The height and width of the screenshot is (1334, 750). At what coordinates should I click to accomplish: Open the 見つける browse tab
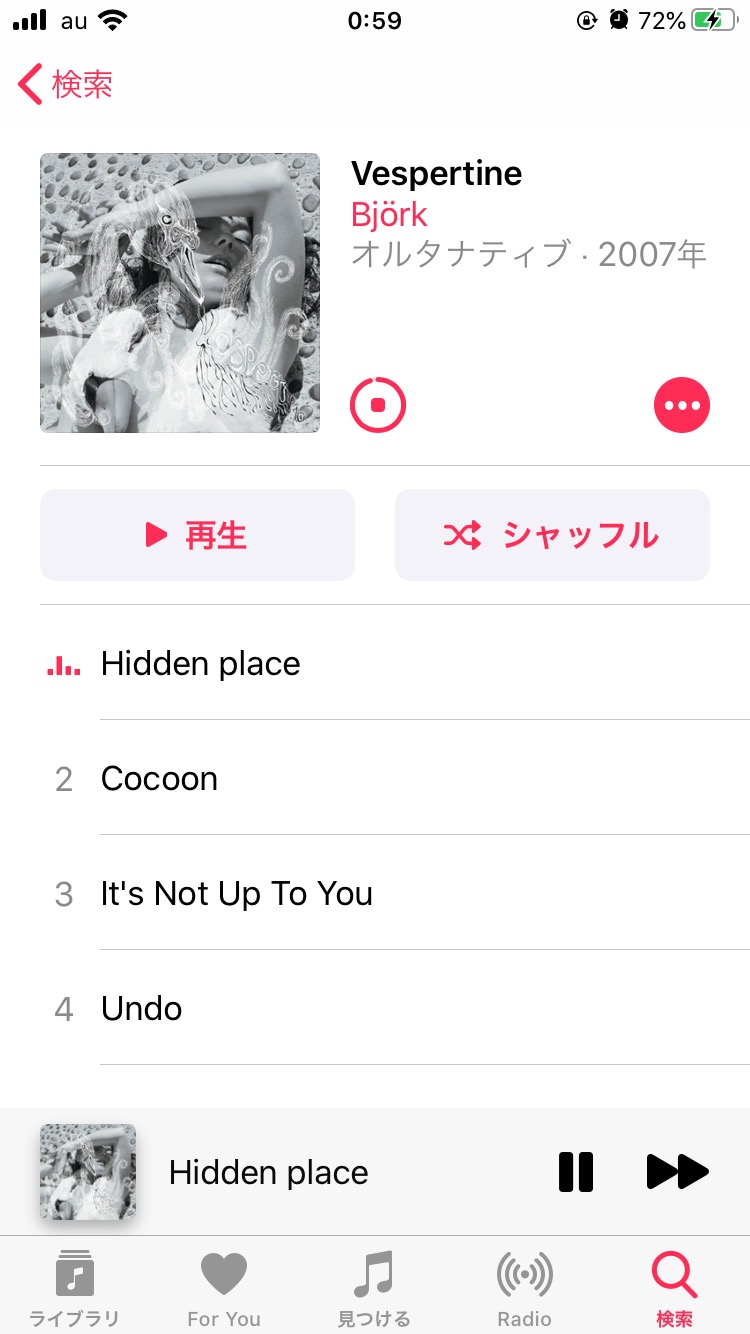(374, 1288)
